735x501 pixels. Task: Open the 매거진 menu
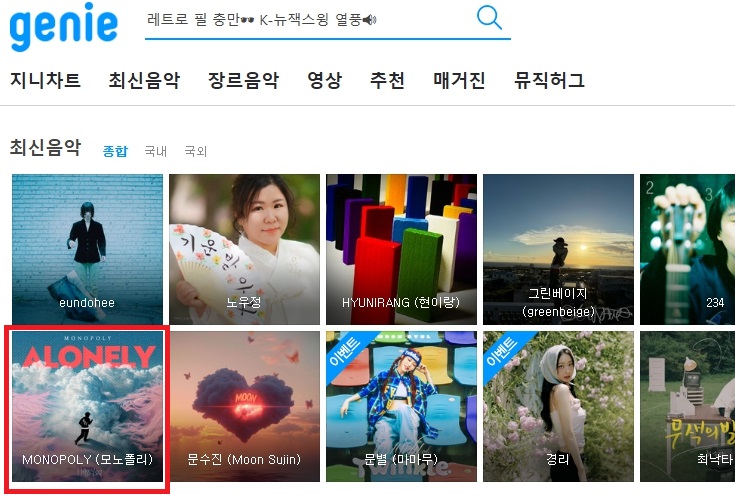coord(459,80)
